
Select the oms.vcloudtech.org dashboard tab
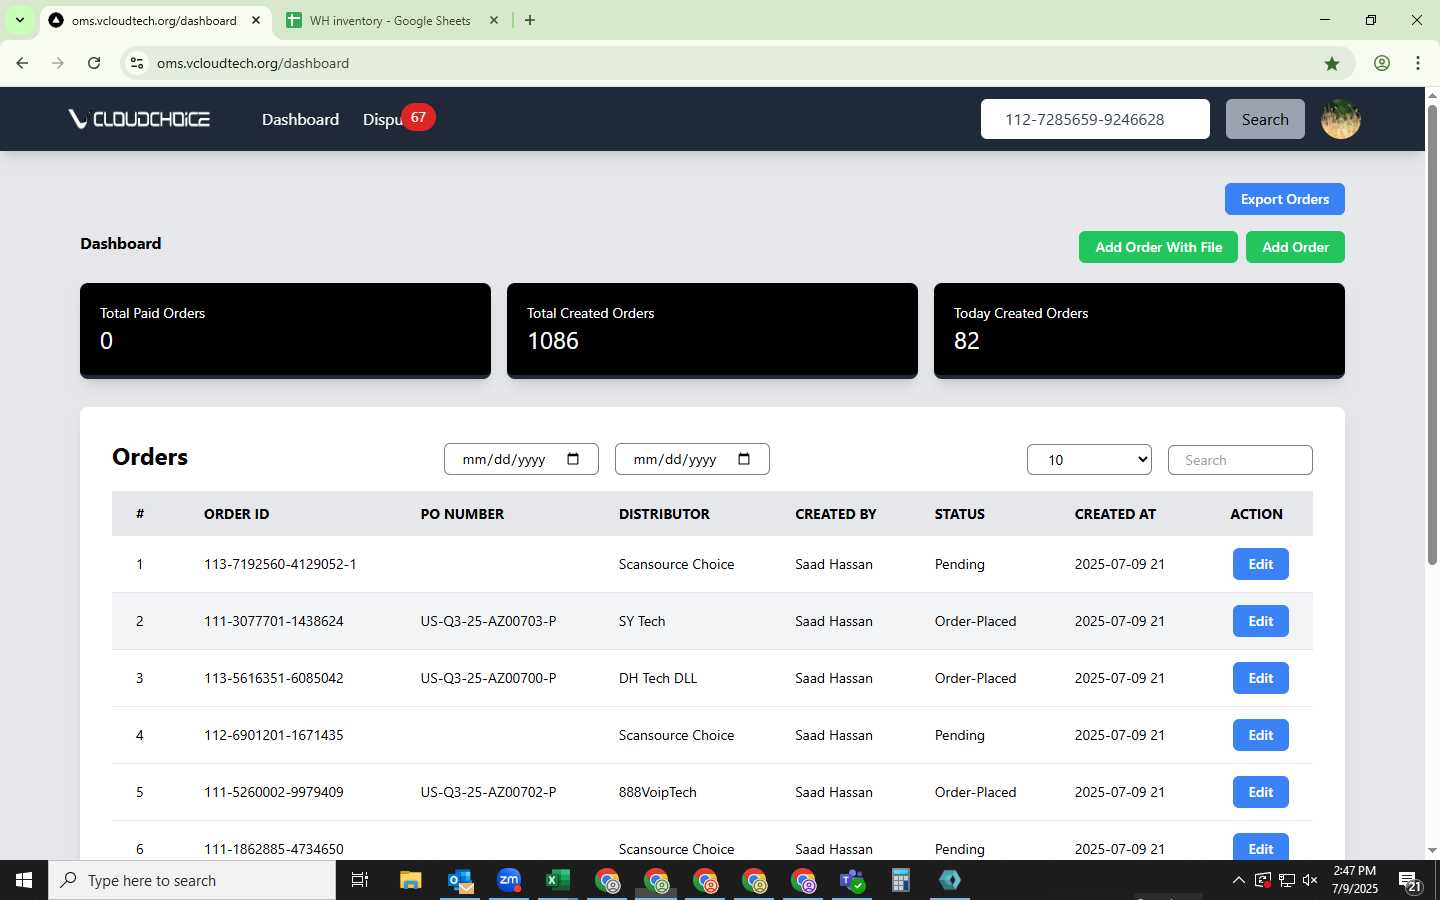coord(154,20)
